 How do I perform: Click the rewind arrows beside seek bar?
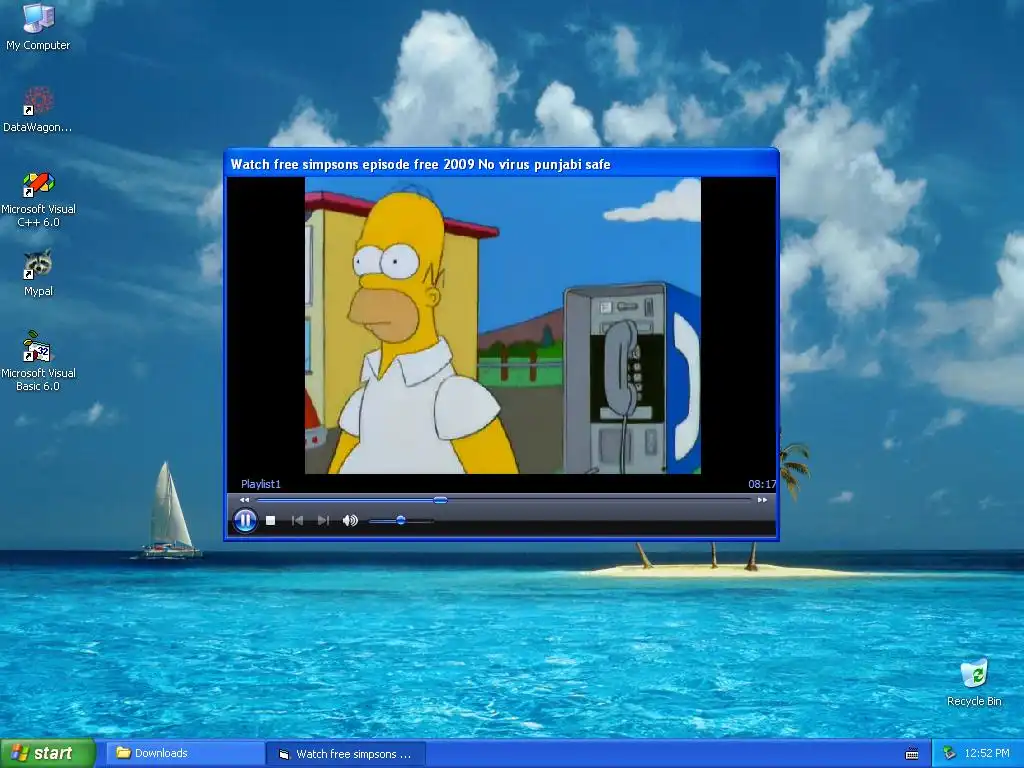[x=244, y=500]
